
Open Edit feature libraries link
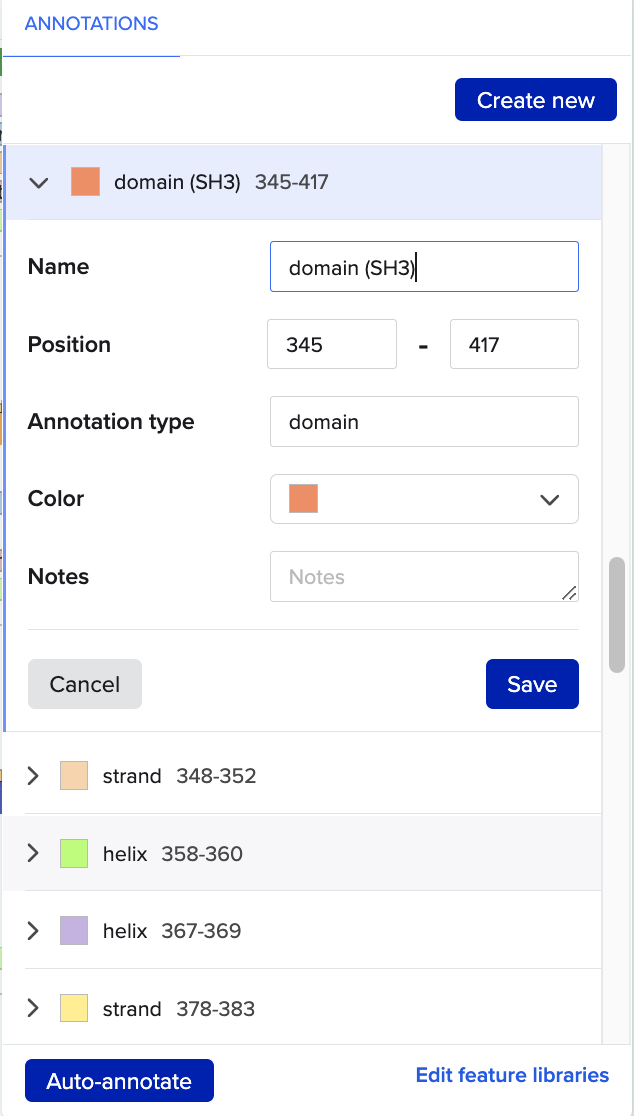tap(512, 1075)
